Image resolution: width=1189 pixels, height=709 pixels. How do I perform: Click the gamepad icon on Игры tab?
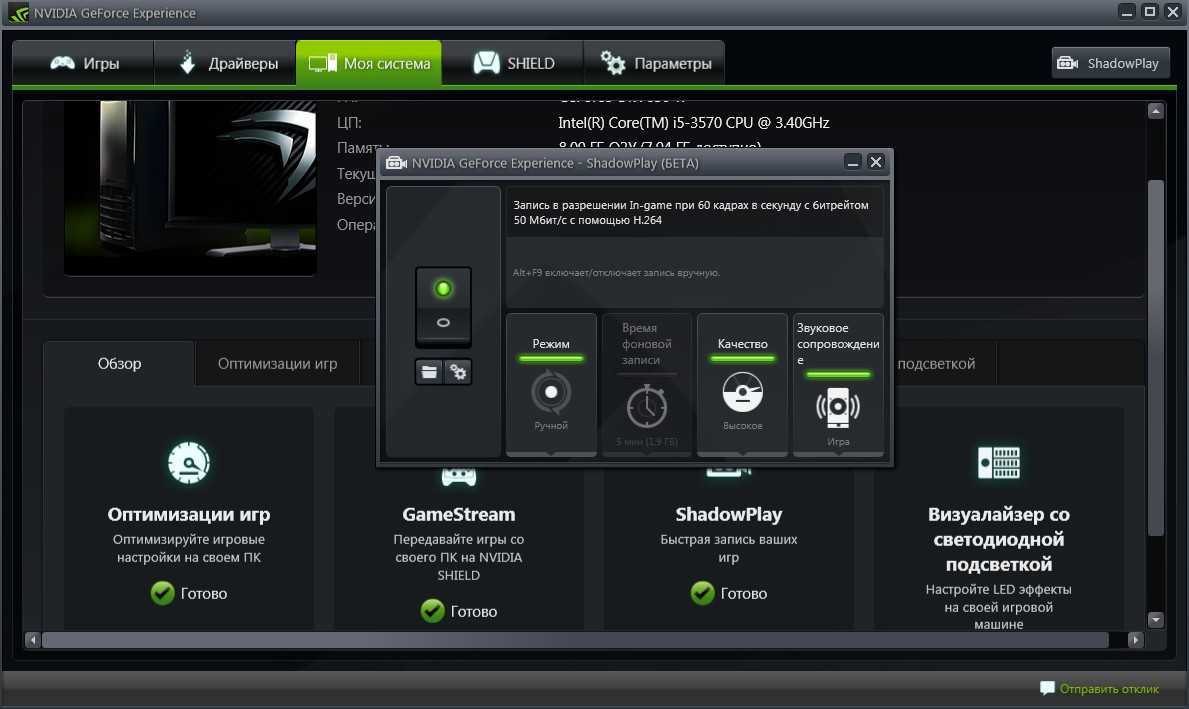click(62, 63)
